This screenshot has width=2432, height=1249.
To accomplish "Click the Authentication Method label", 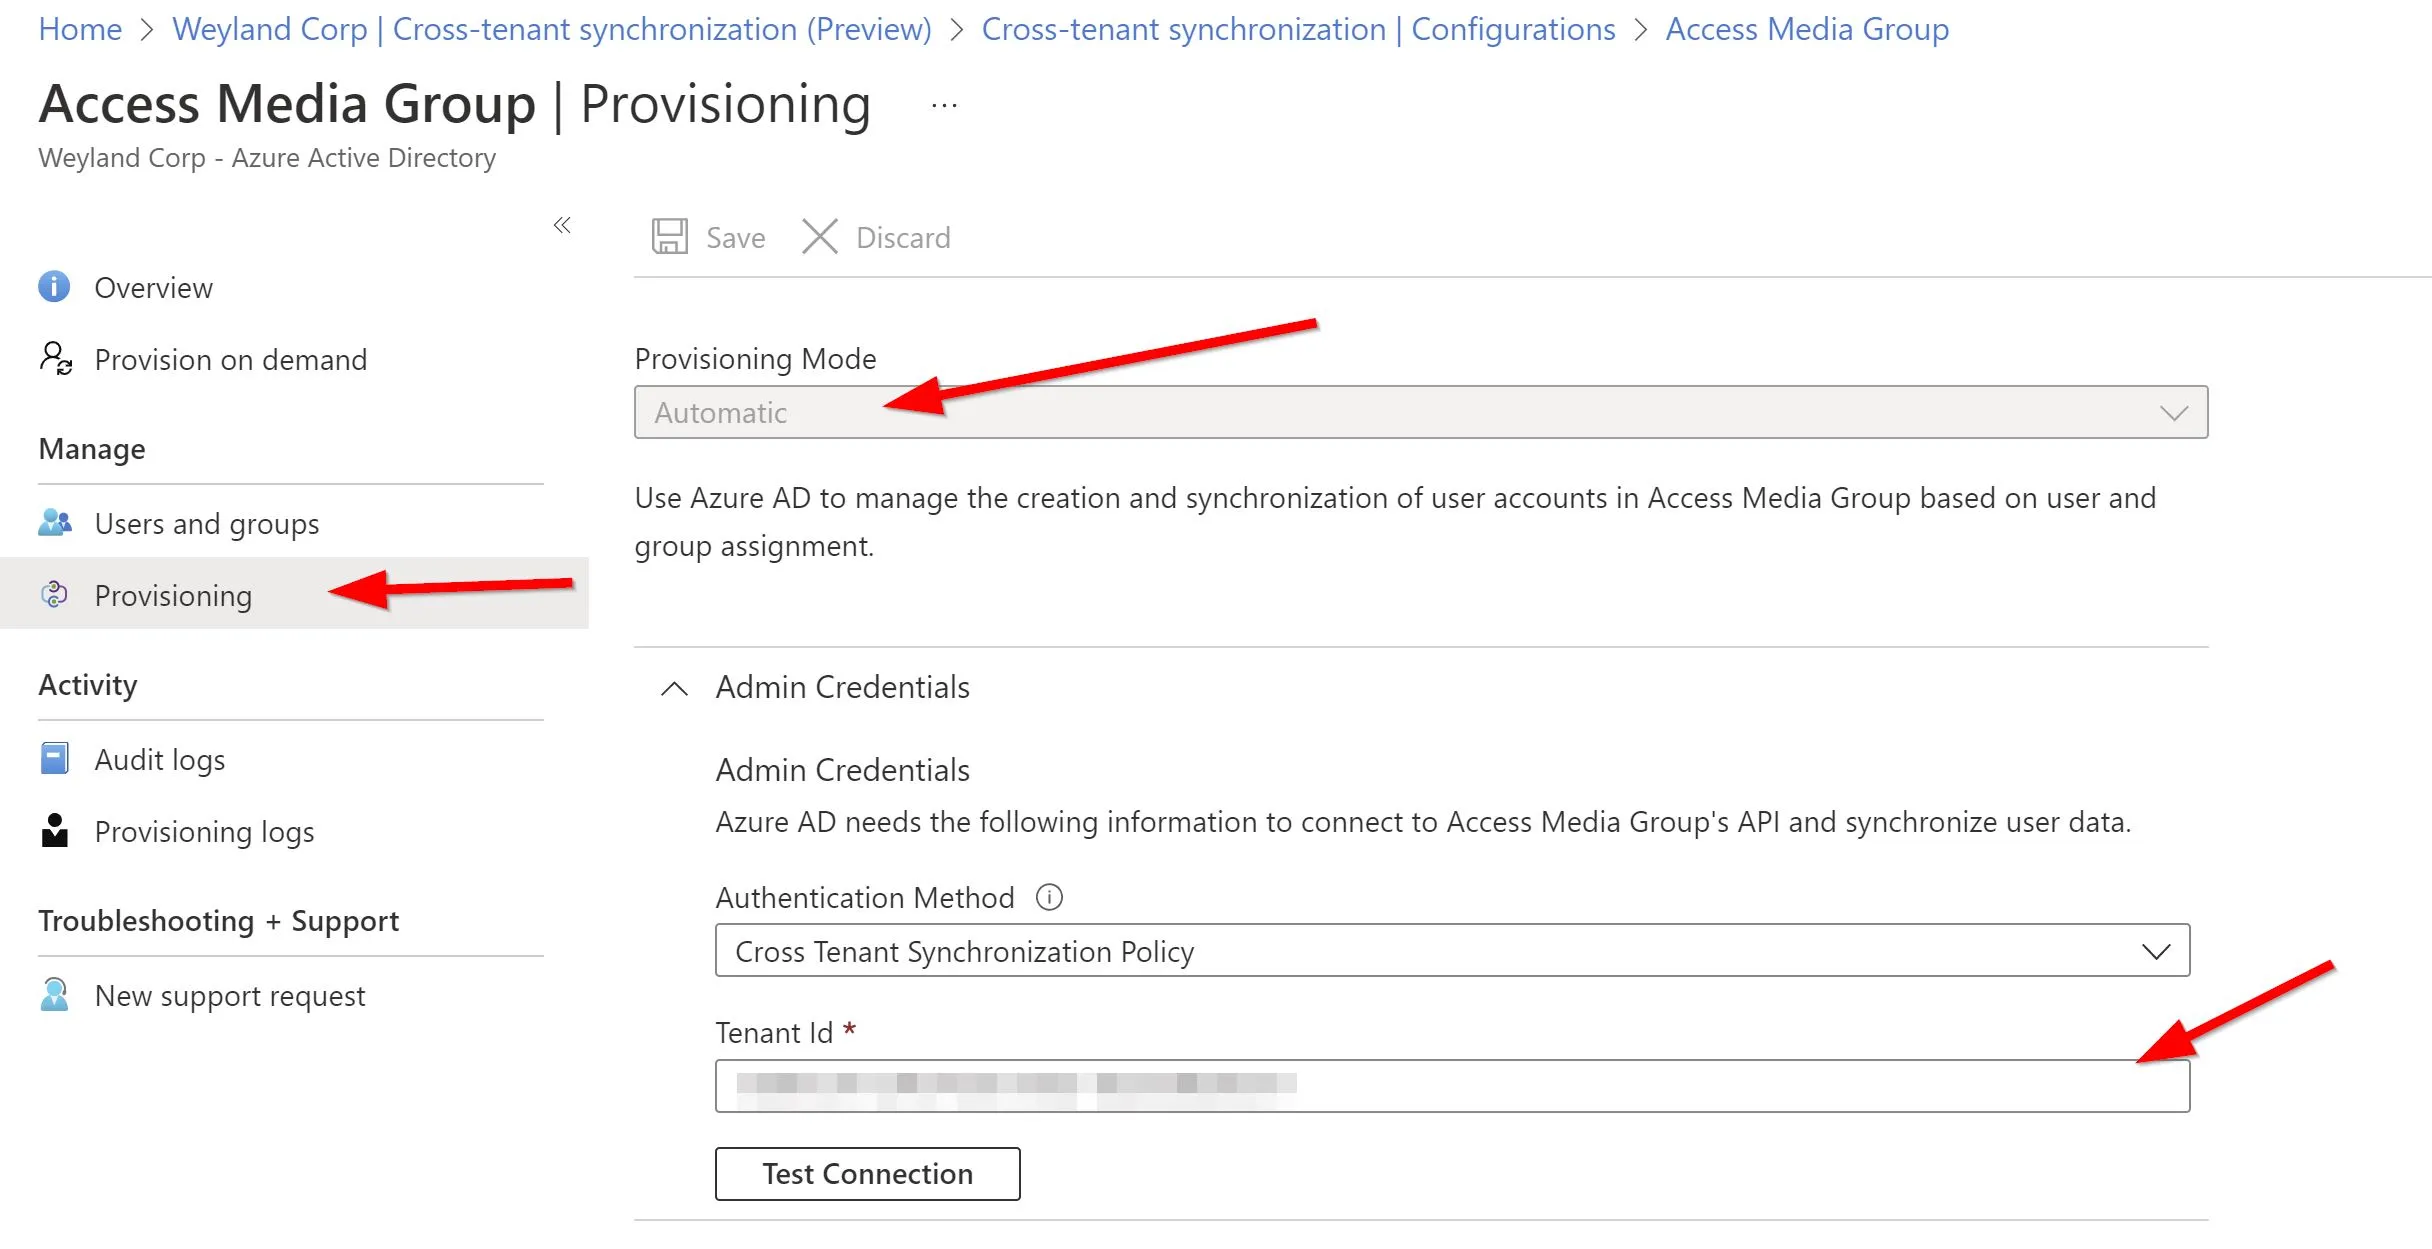I will point(865,897).
